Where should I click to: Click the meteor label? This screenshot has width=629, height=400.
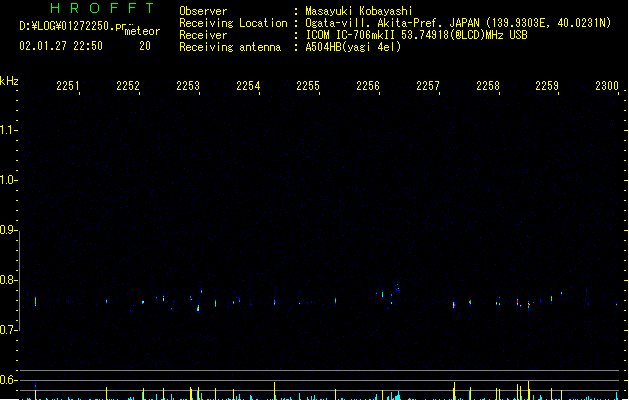pos(142,31)
